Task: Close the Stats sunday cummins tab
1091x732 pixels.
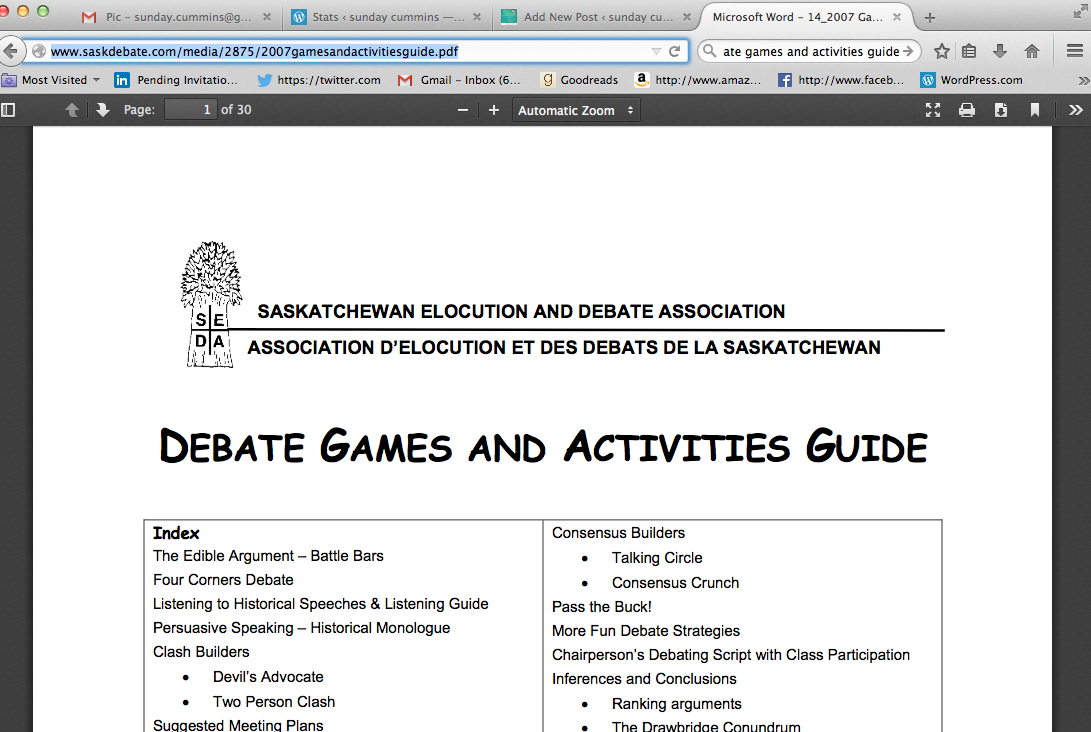Action: [477, 17]
